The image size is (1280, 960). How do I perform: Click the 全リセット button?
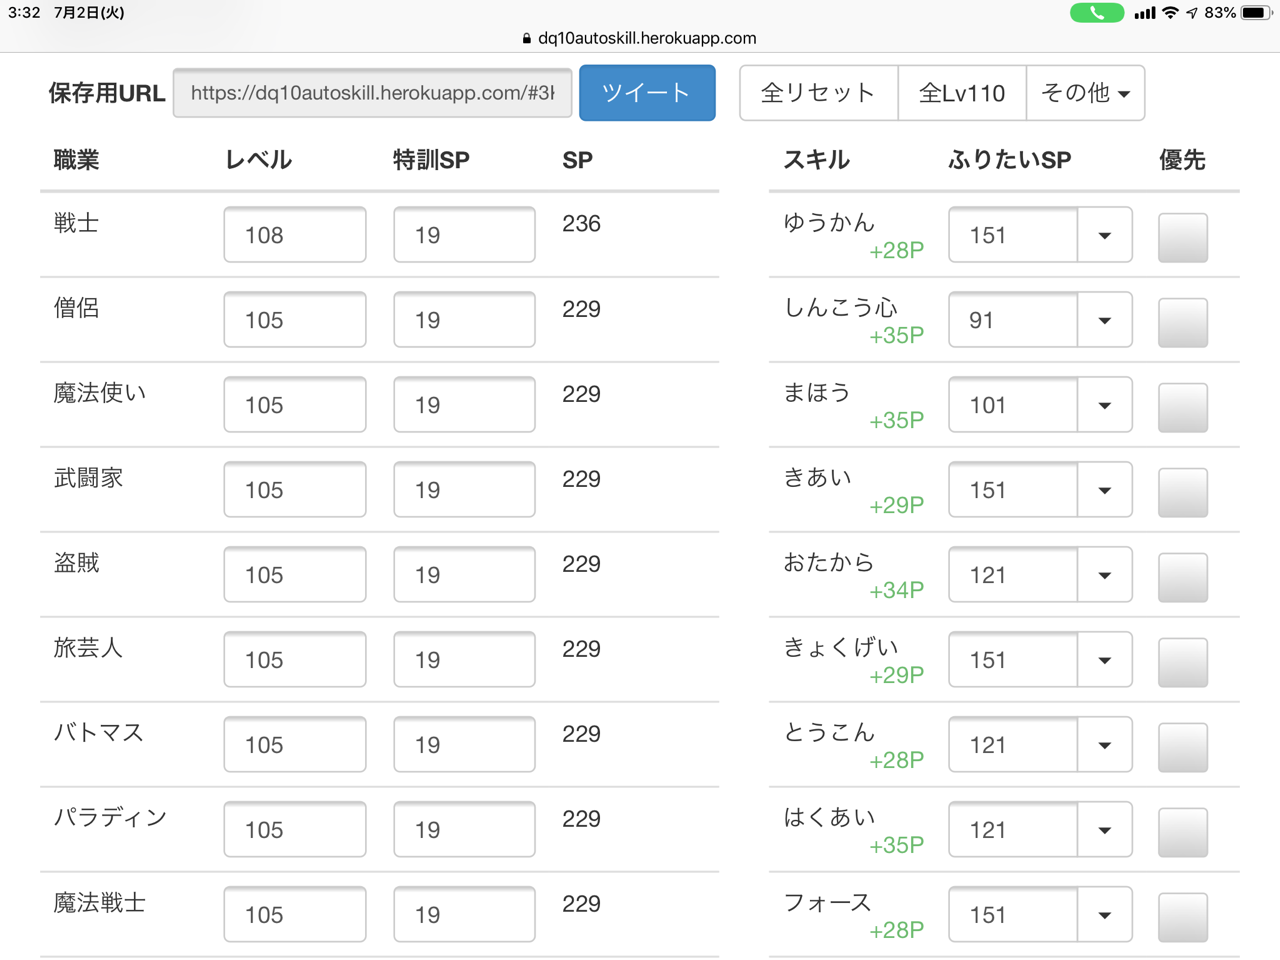[818, 93]
